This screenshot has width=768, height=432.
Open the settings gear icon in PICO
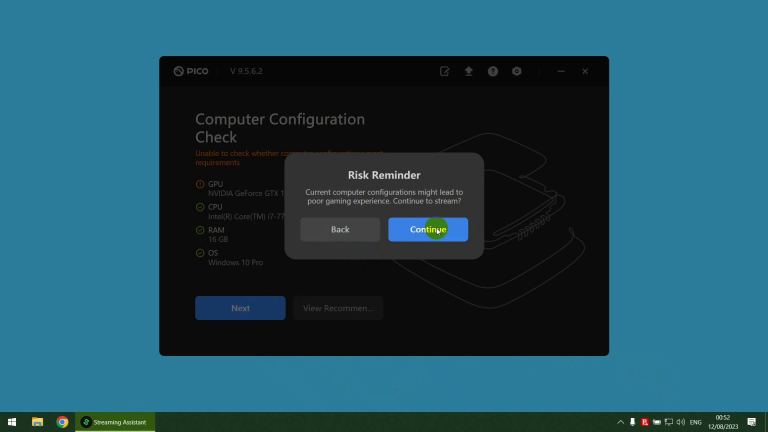coord(517,72)
